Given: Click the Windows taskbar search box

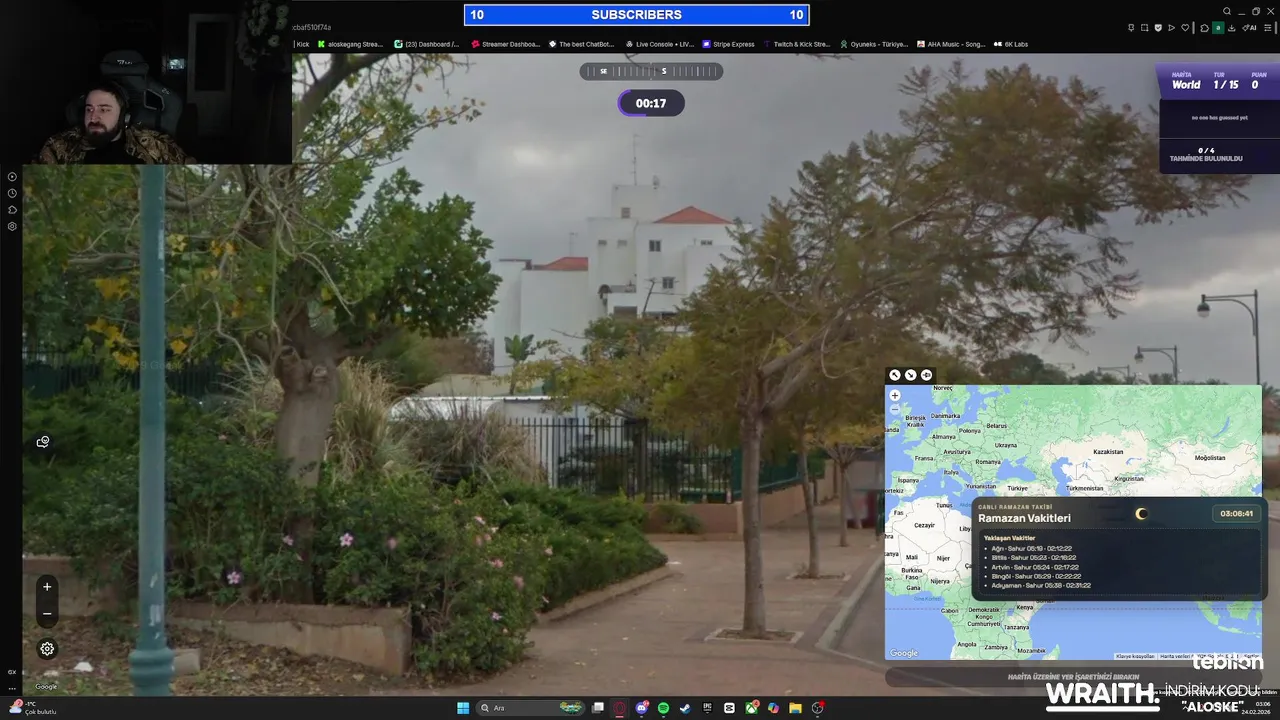Looking at the screenshot, I should 530,708.
